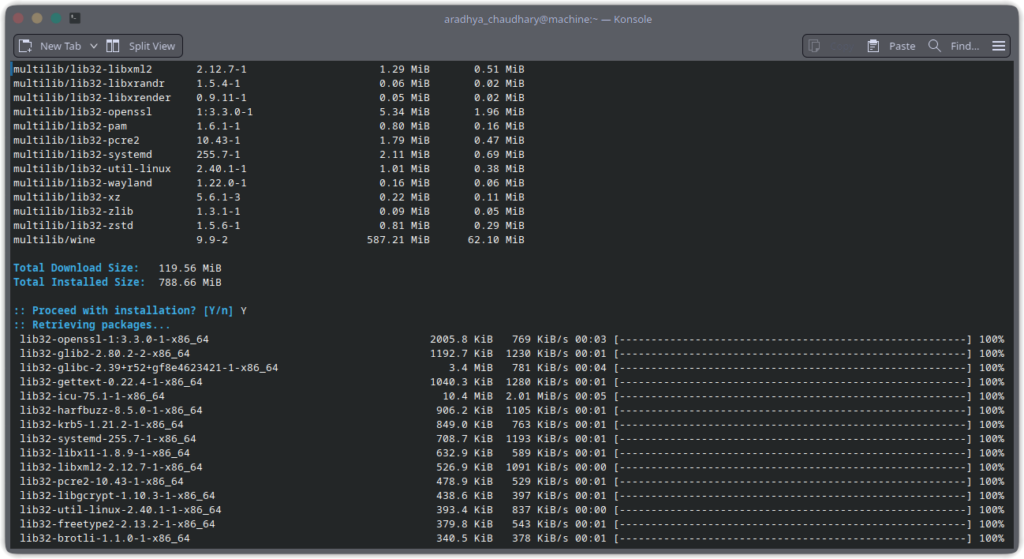Click the 1192.7 KiB glib2 download size

coord(461,354)
